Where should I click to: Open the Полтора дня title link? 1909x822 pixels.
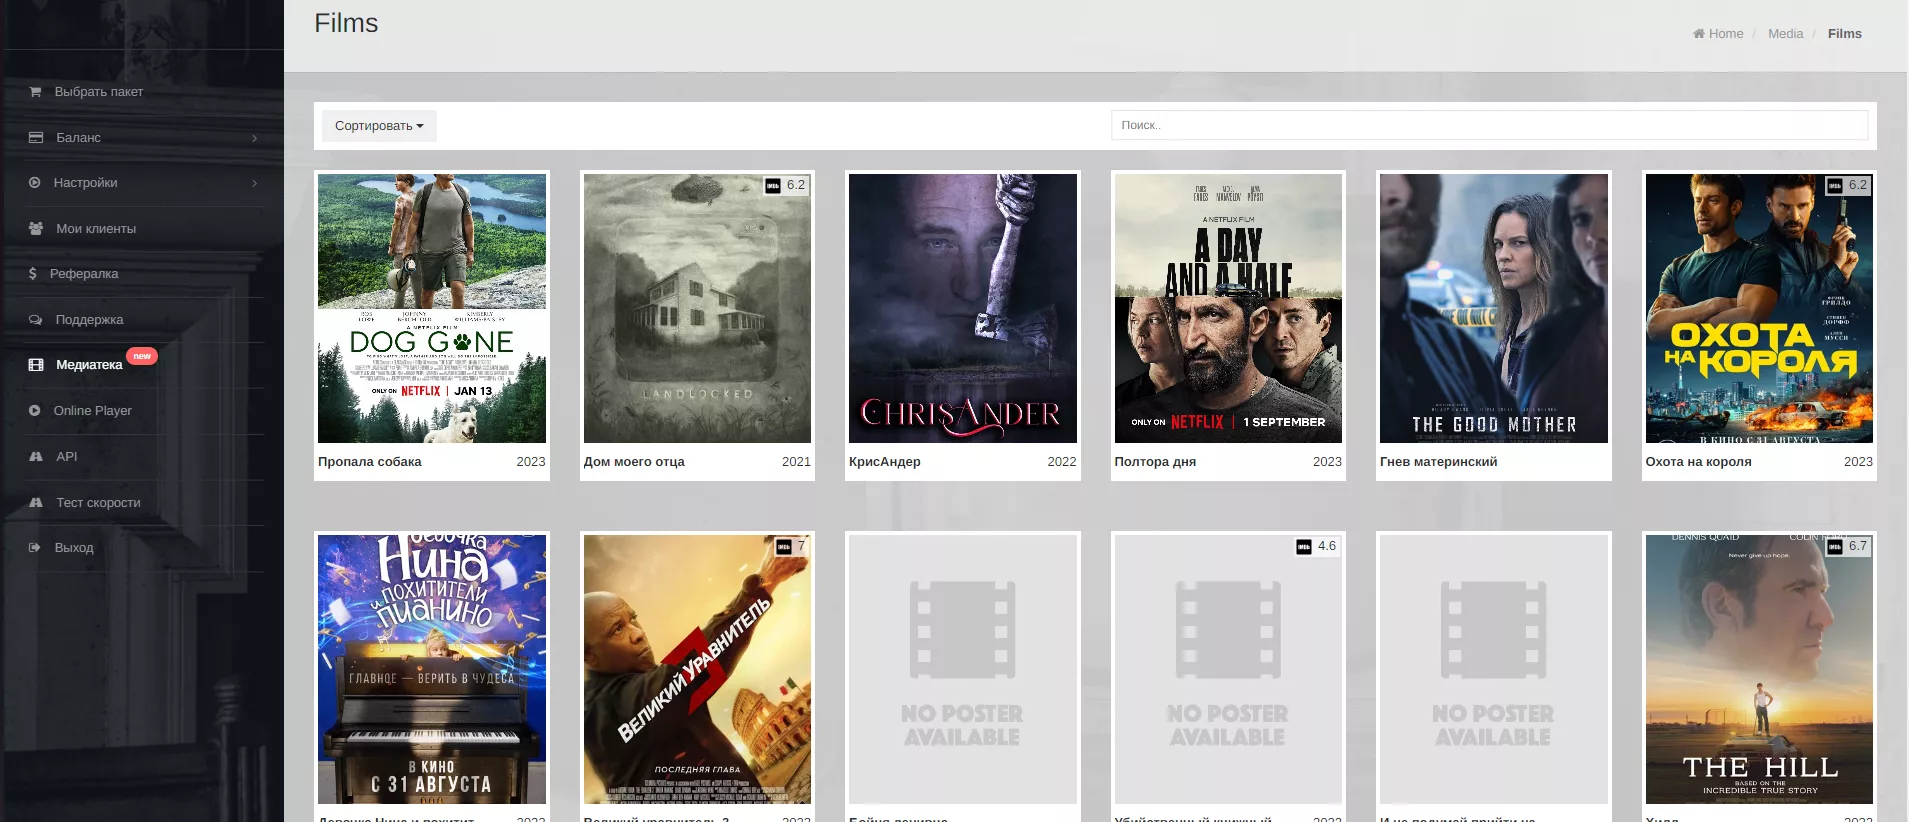pos(1155,462)
